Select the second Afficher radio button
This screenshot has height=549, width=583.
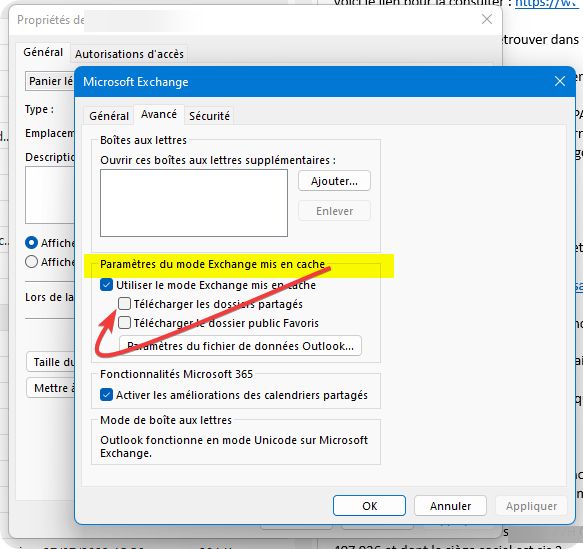[32, 262]
